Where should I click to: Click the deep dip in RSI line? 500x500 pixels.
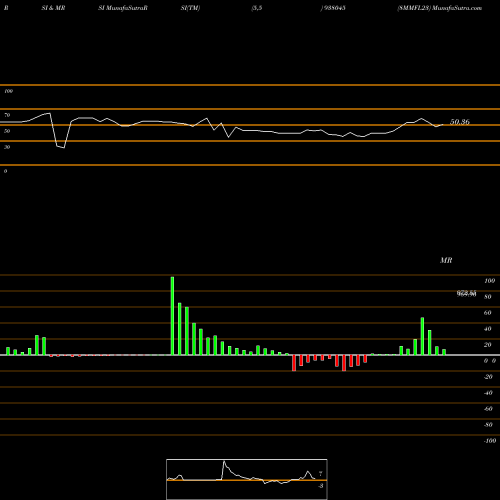(x=60, y=146)
